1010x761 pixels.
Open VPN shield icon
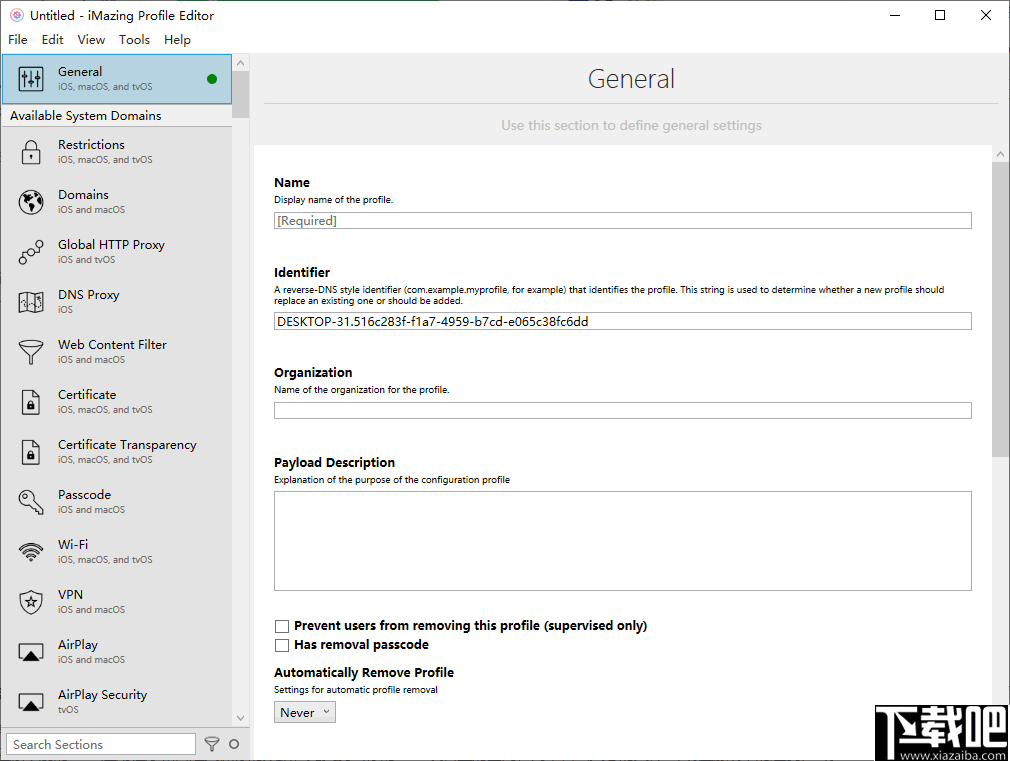tap(31, 602)
